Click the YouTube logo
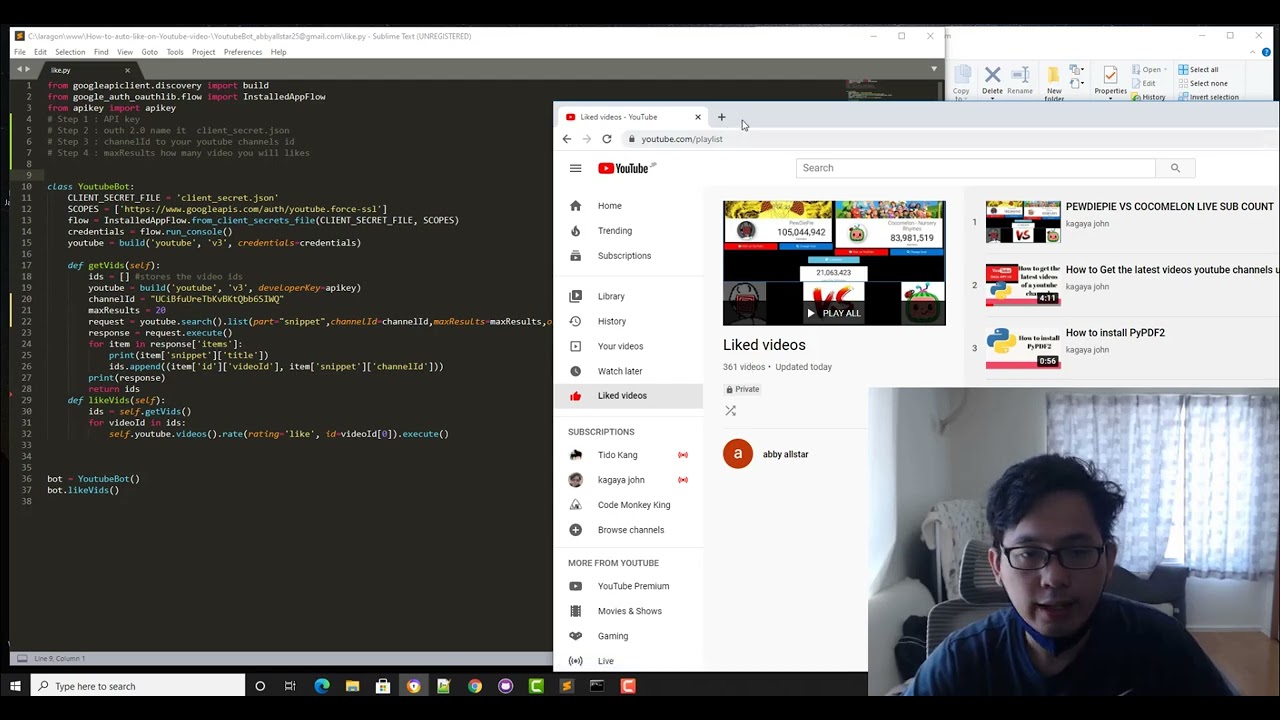Viewport: 1280px width, 720px height. point(626,168)
